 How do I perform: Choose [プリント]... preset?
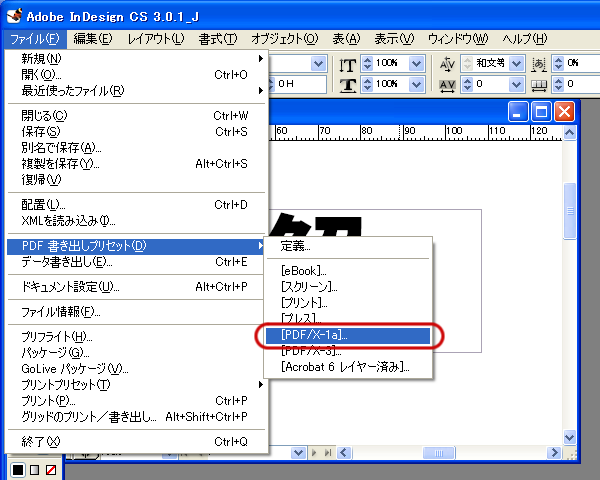348,303
